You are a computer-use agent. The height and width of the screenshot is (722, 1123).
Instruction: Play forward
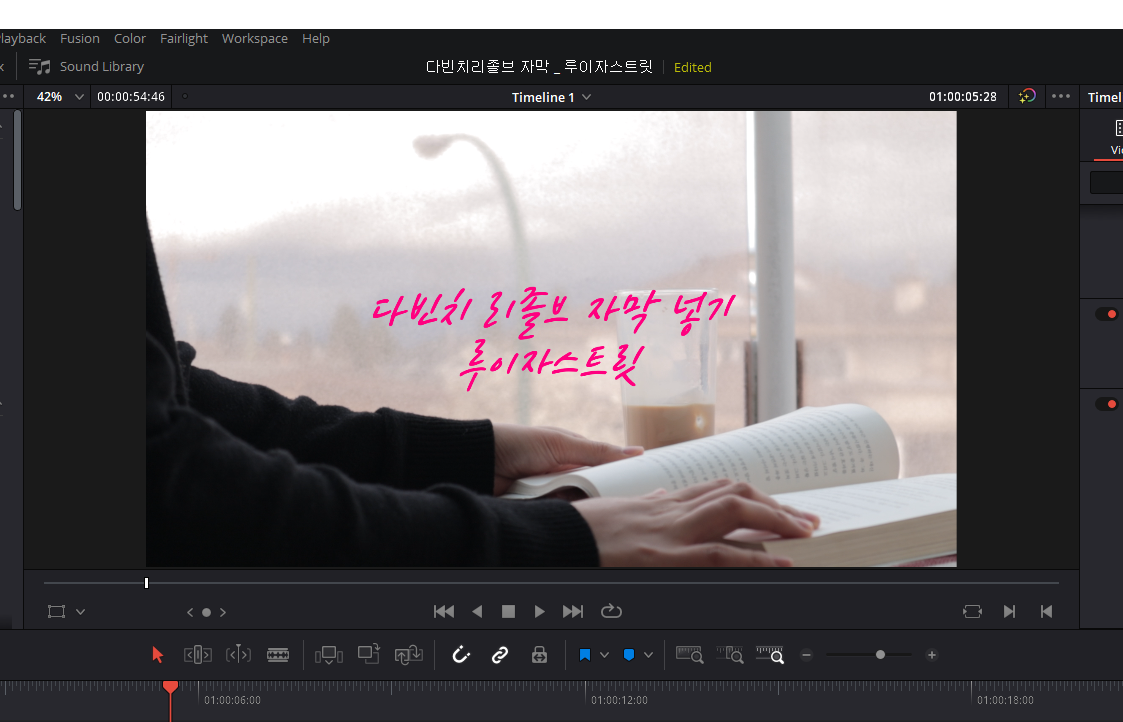[x=539, y=612]
